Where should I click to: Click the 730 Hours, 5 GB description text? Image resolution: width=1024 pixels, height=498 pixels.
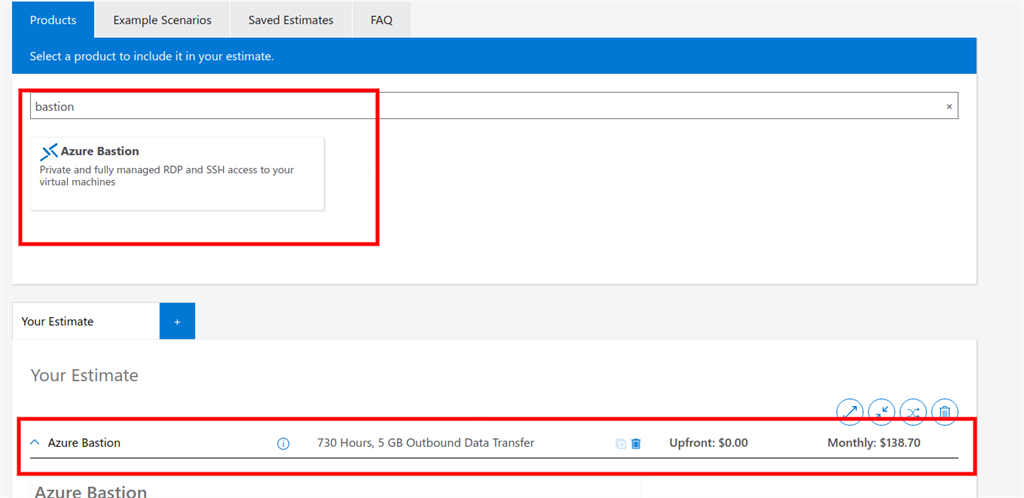(426, 443)
